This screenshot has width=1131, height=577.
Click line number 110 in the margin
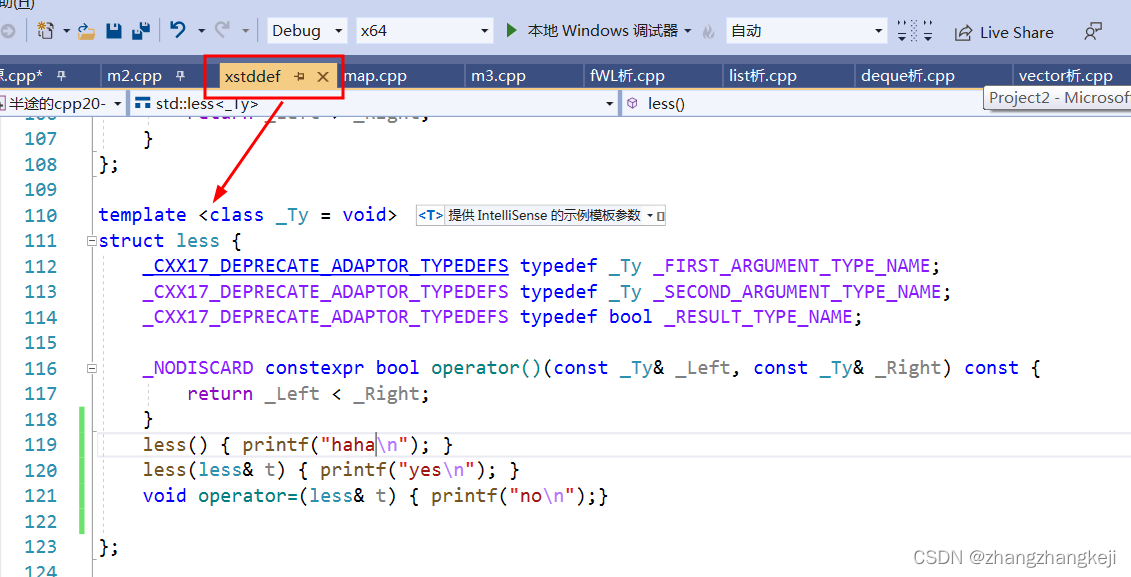[x=40, y=215]
